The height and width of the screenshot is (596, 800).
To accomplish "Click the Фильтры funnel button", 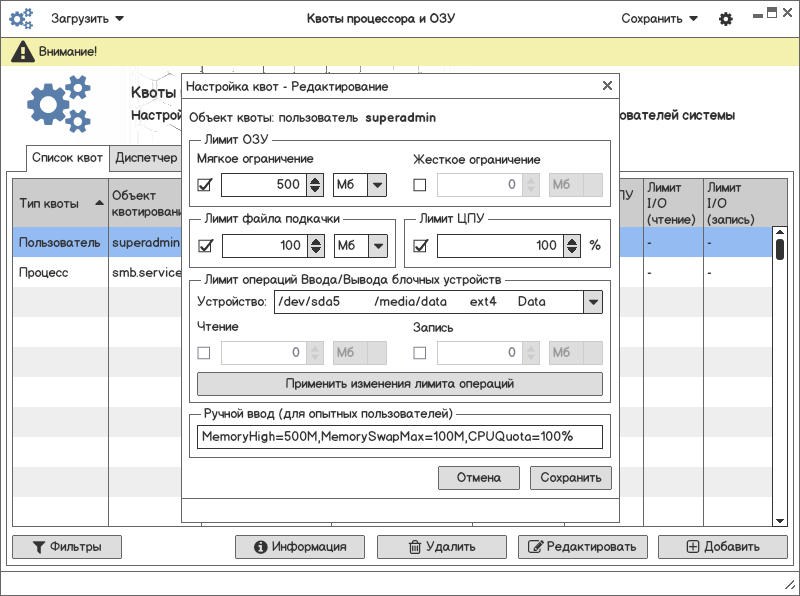I will [66, 547].
